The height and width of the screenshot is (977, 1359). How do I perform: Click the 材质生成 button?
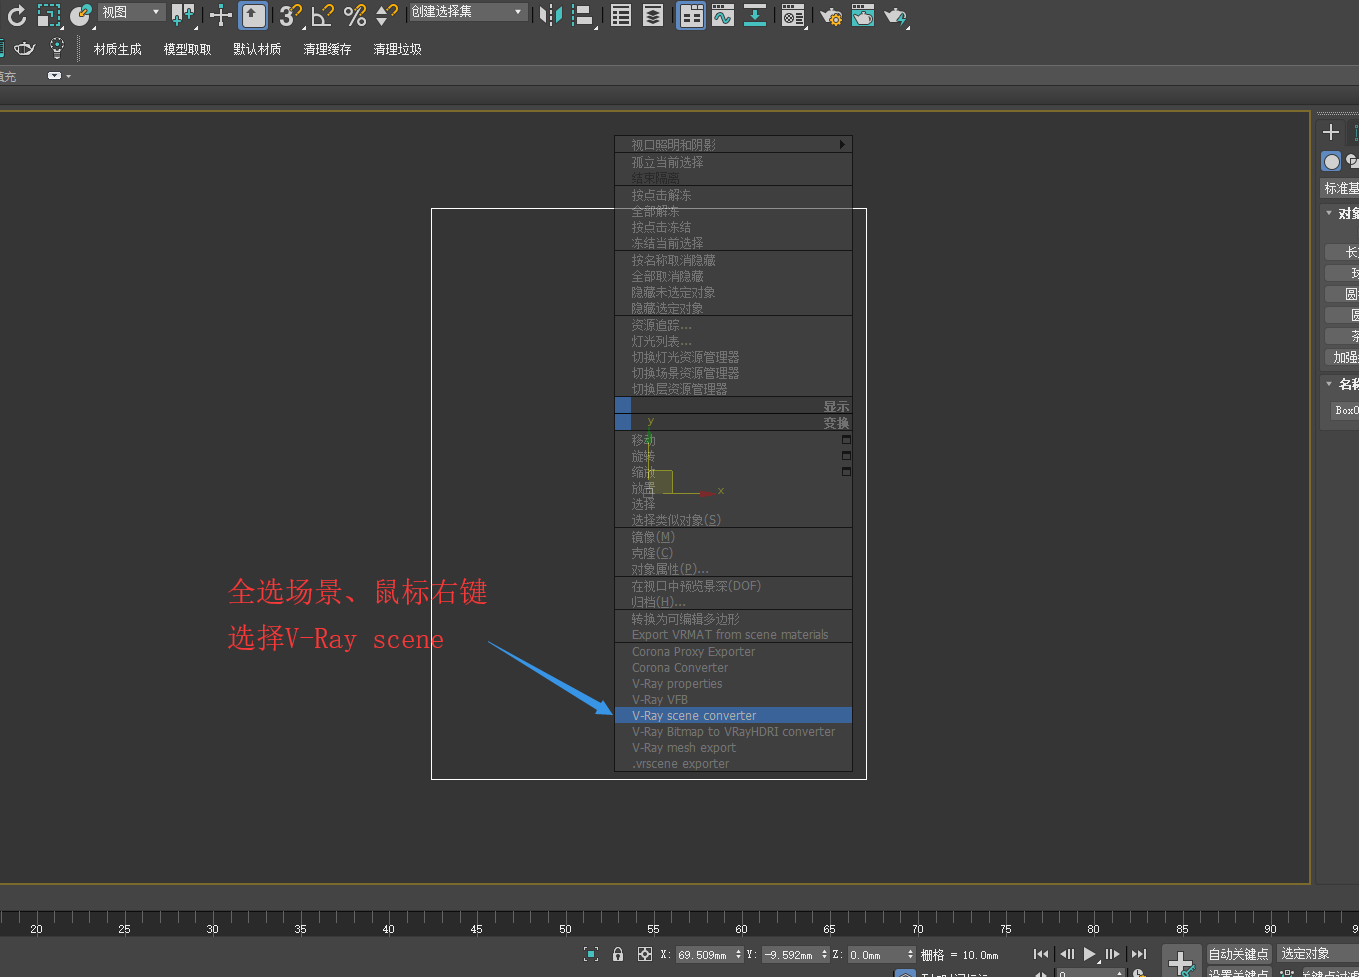(x=118, y=49)
